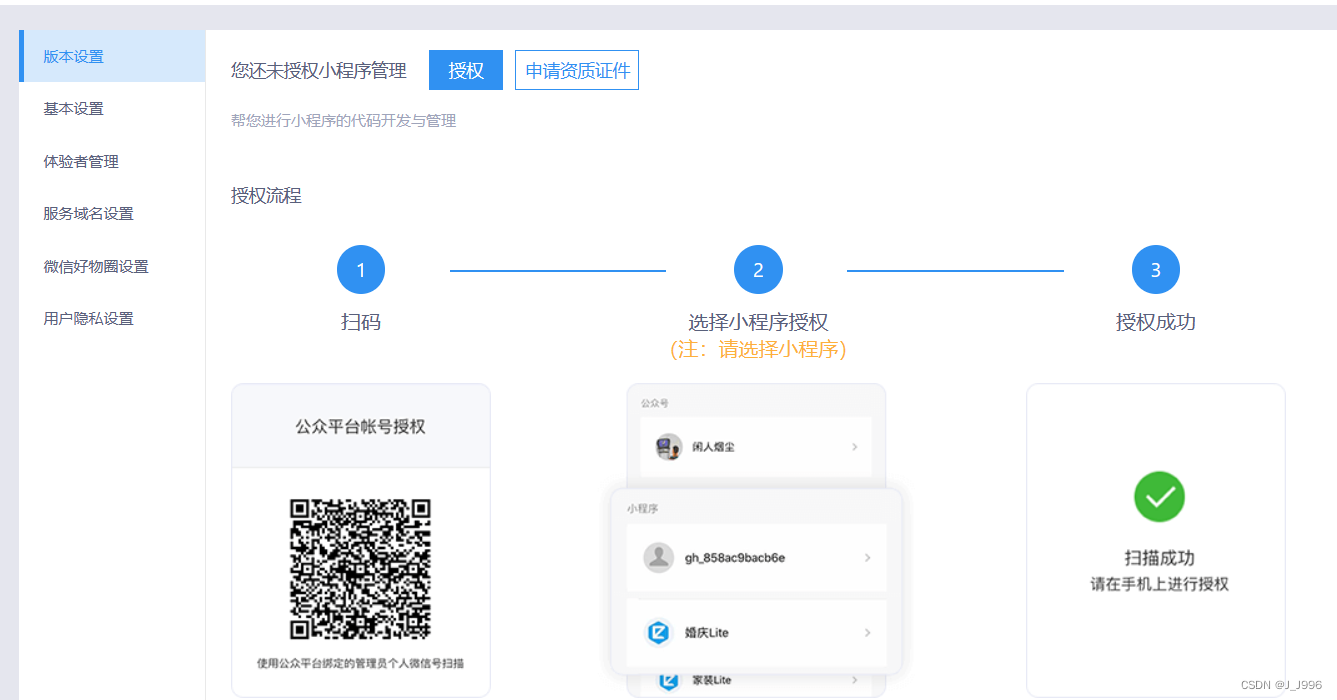Select 服务域名设置 in sidebar
The width and height of the screenshot is (1337, 700).
click(x=112, y=213)
